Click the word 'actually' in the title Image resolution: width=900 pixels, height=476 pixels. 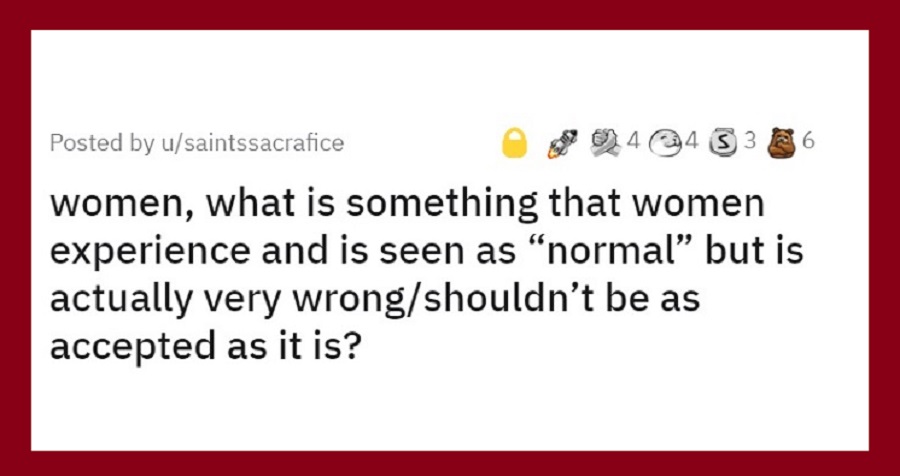[119, 302]
